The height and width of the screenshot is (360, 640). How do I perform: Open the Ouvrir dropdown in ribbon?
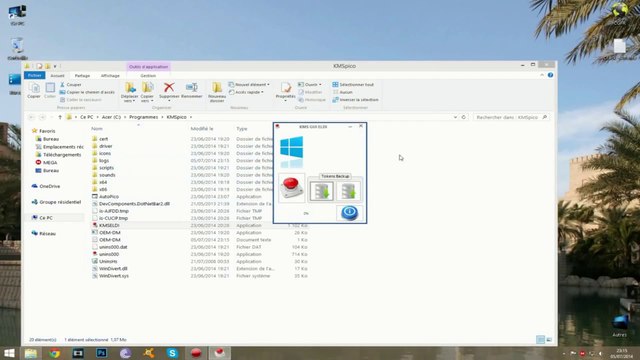pyautogui.click(x=320, y=84)
